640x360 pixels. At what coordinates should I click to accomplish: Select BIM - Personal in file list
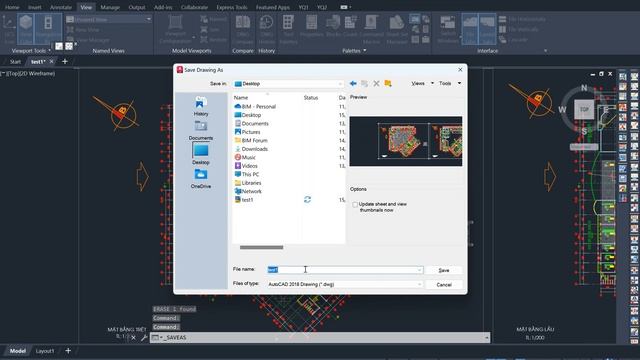255,107
